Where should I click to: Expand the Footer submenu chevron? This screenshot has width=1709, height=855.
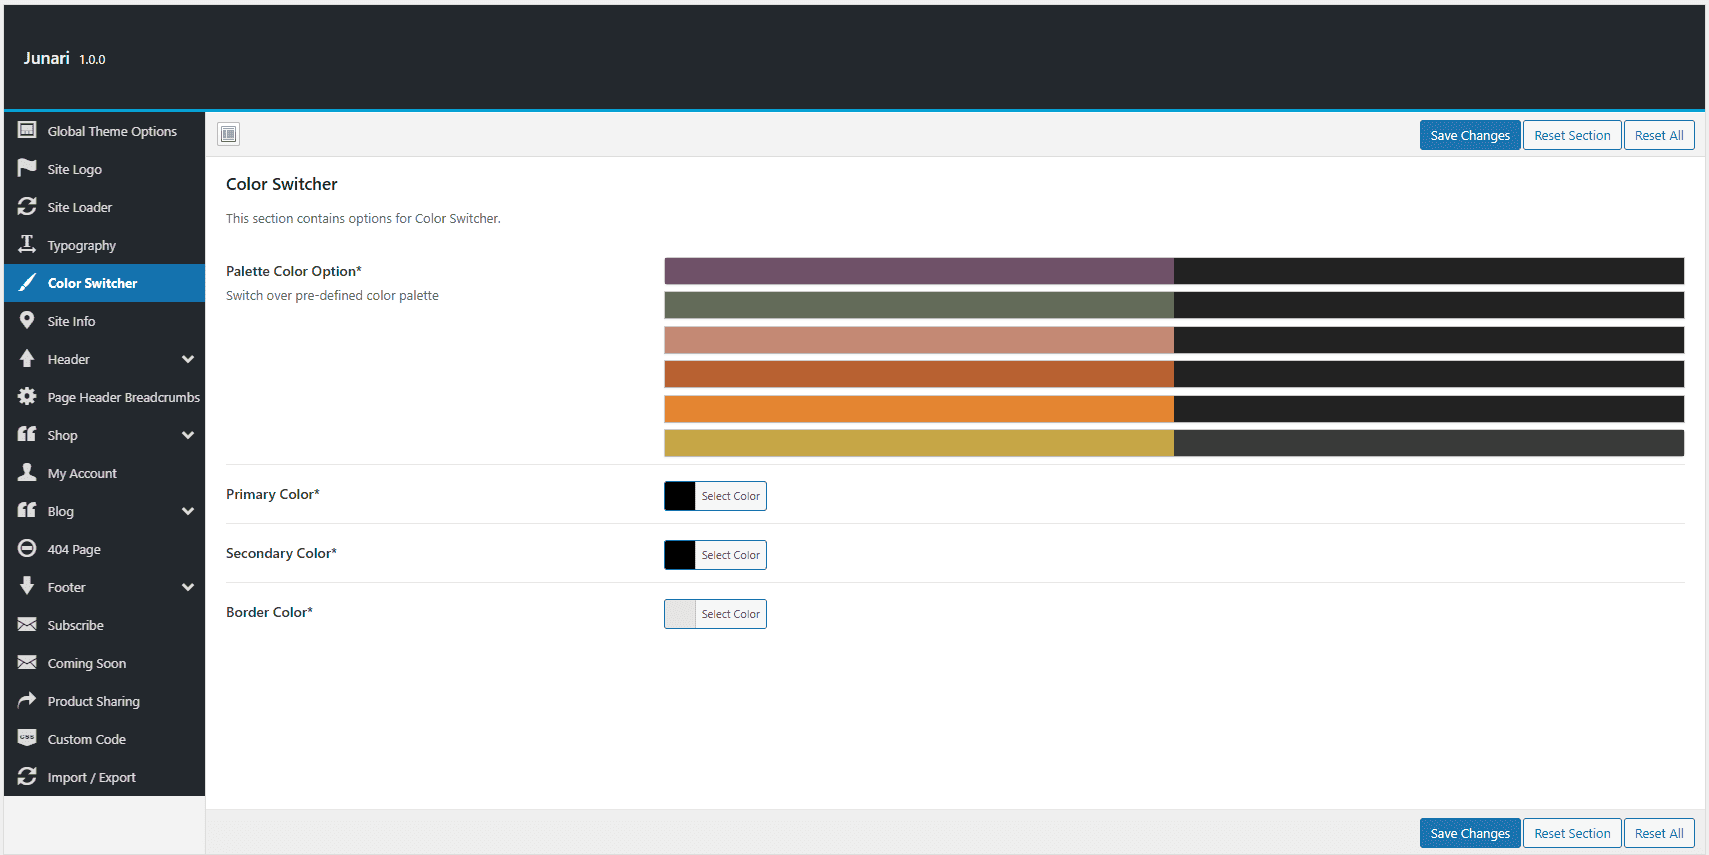pyautogui.click(x=188, y=587)
